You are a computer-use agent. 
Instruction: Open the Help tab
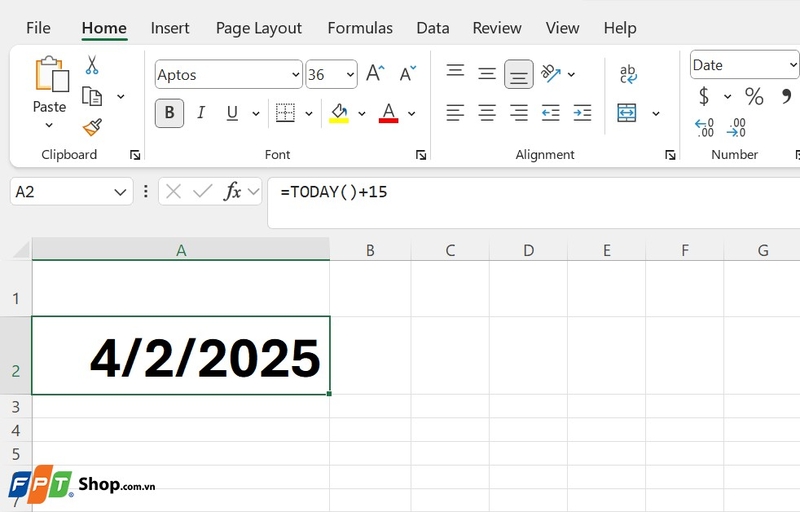[x=620, y=28]
